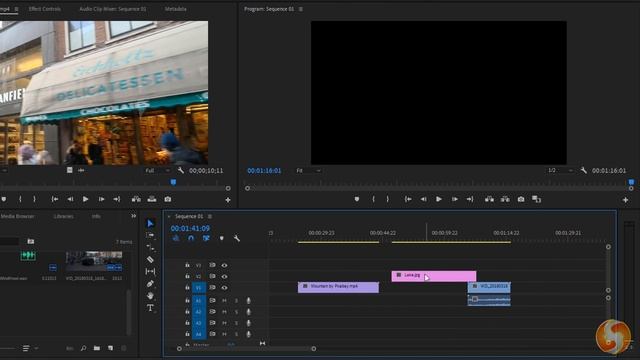Add a marker in the timeline panel
This screenshot has height=360, width=640.
[x=222, y=238]
